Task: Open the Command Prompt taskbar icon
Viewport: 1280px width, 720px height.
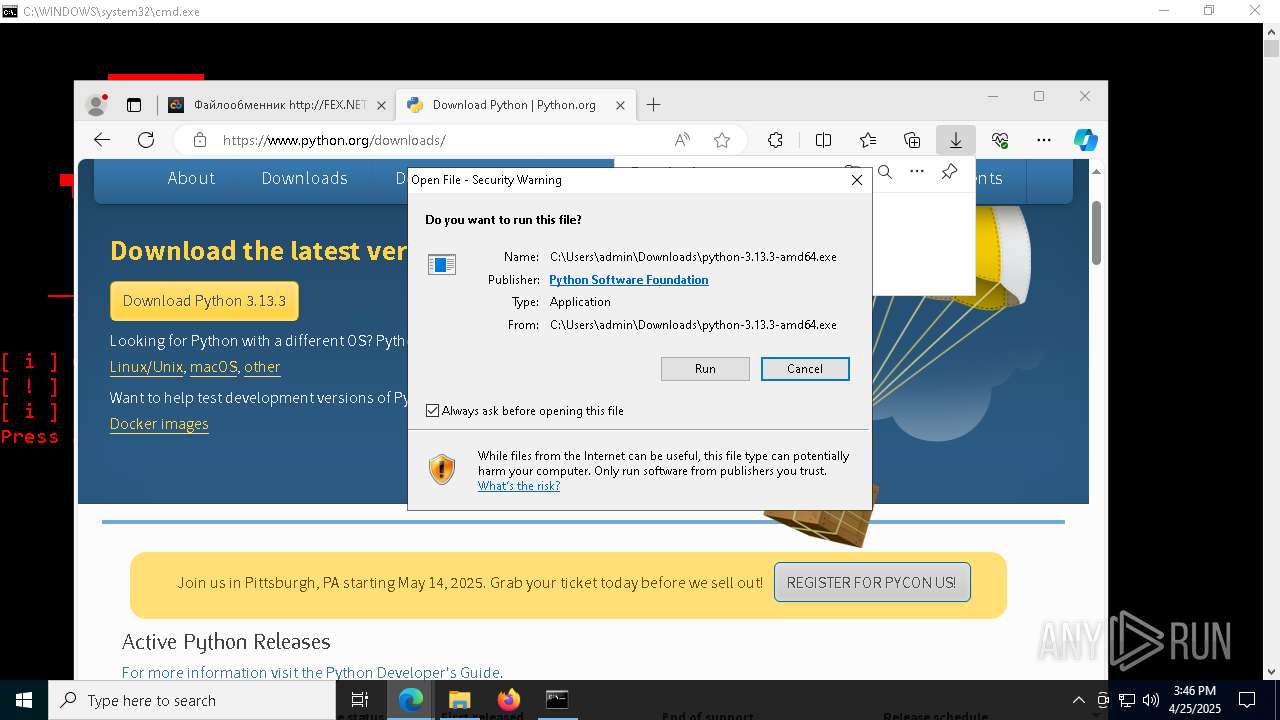Action: coord(557,700)
